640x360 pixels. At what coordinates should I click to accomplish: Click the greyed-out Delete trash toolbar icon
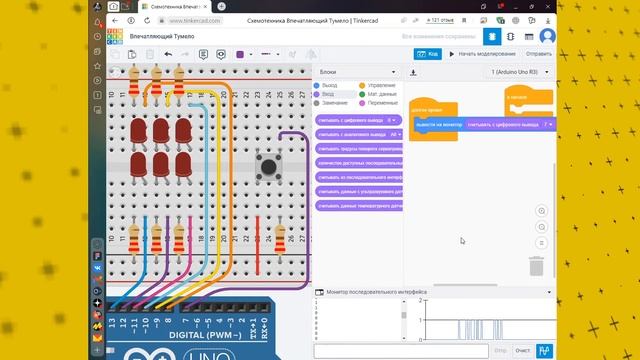tap(150, 54)
